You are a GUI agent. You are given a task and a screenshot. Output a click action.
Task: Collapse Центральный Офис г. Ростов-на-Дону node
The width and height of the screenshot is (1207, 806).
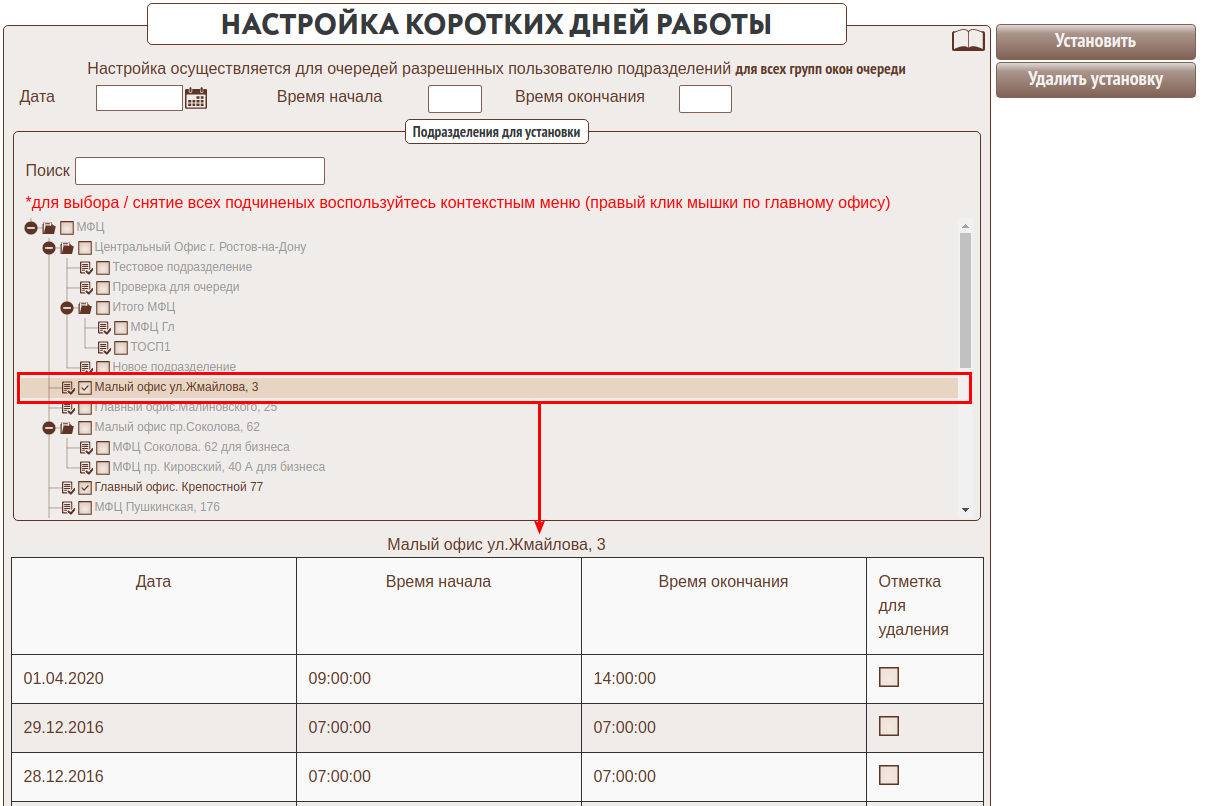coord(49,248)
